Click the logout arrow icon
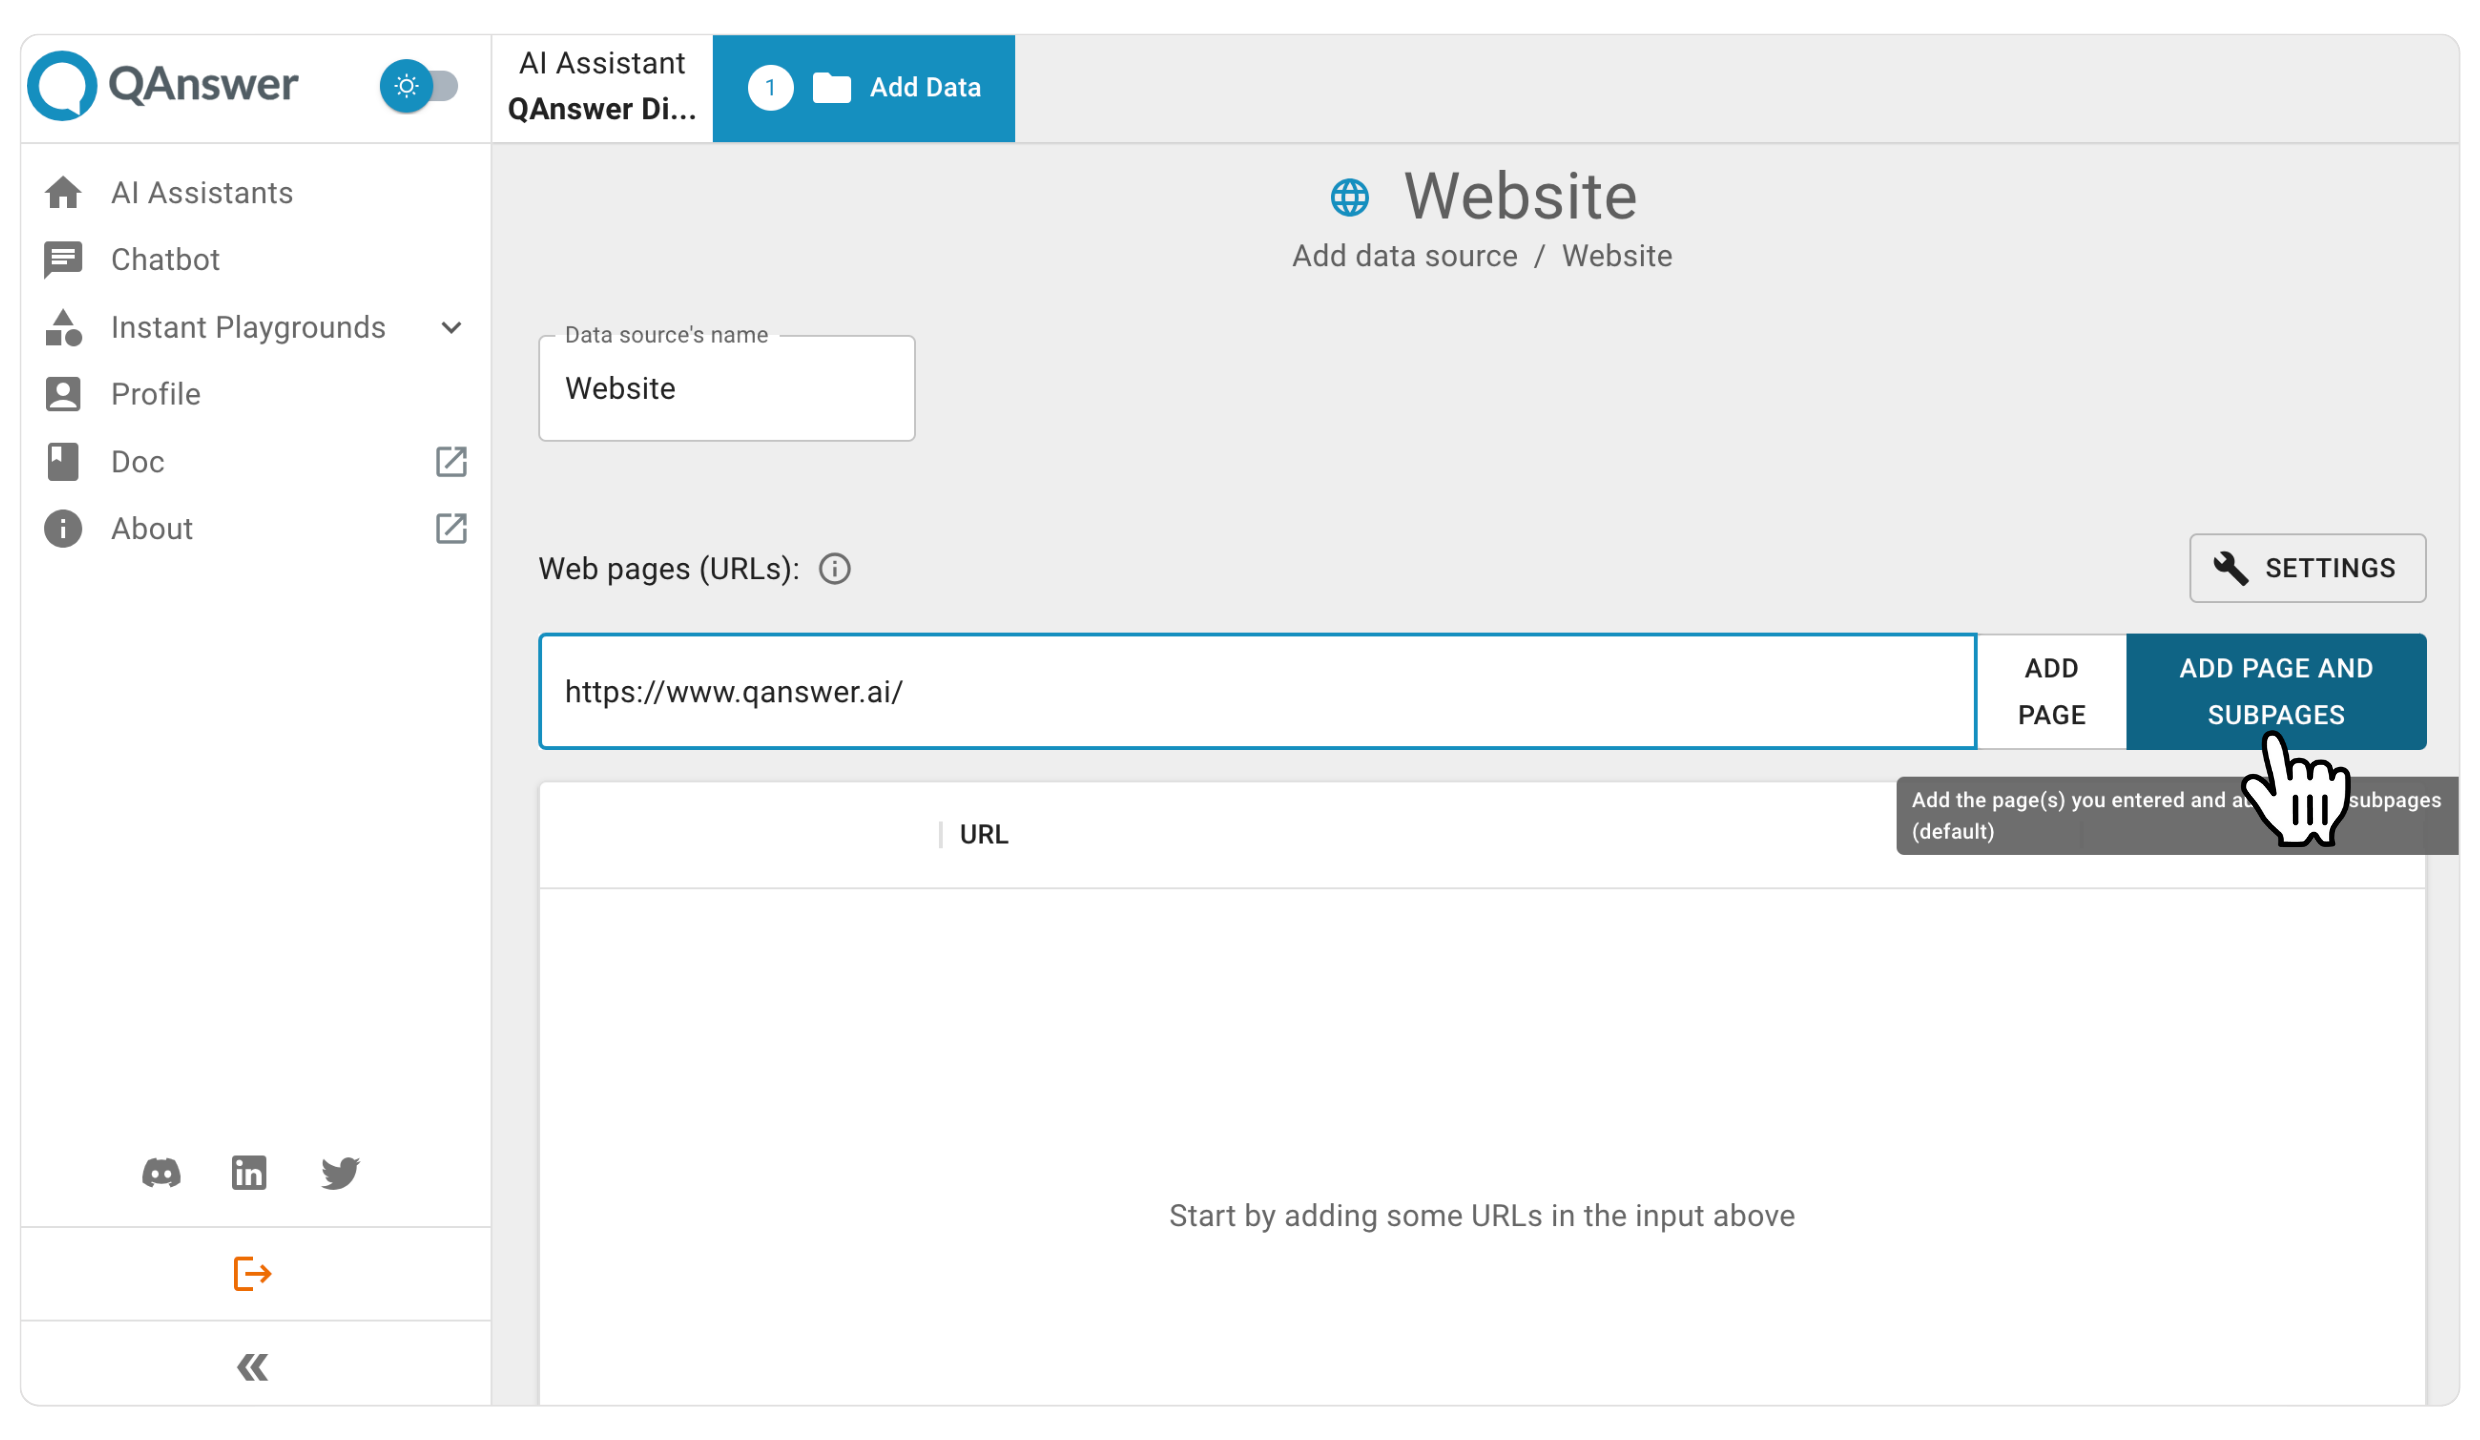The width and height of the screenshot is (2480, 1440). pyautogui.click(x=254, y=1274)
